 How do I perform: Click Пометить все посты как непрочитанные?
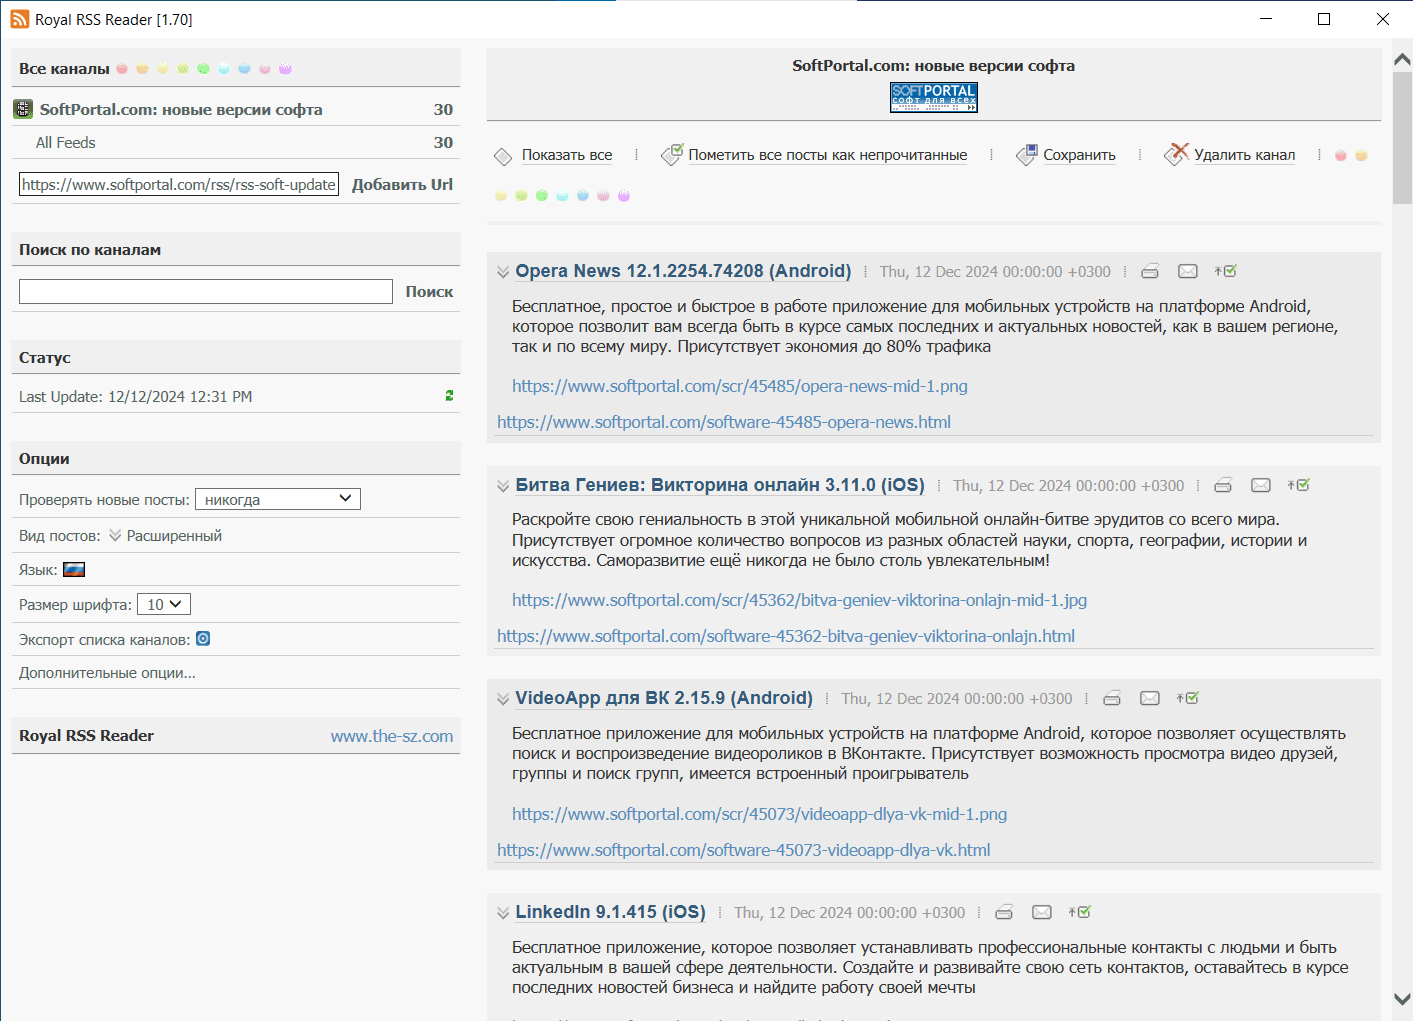tap(828, 155)
